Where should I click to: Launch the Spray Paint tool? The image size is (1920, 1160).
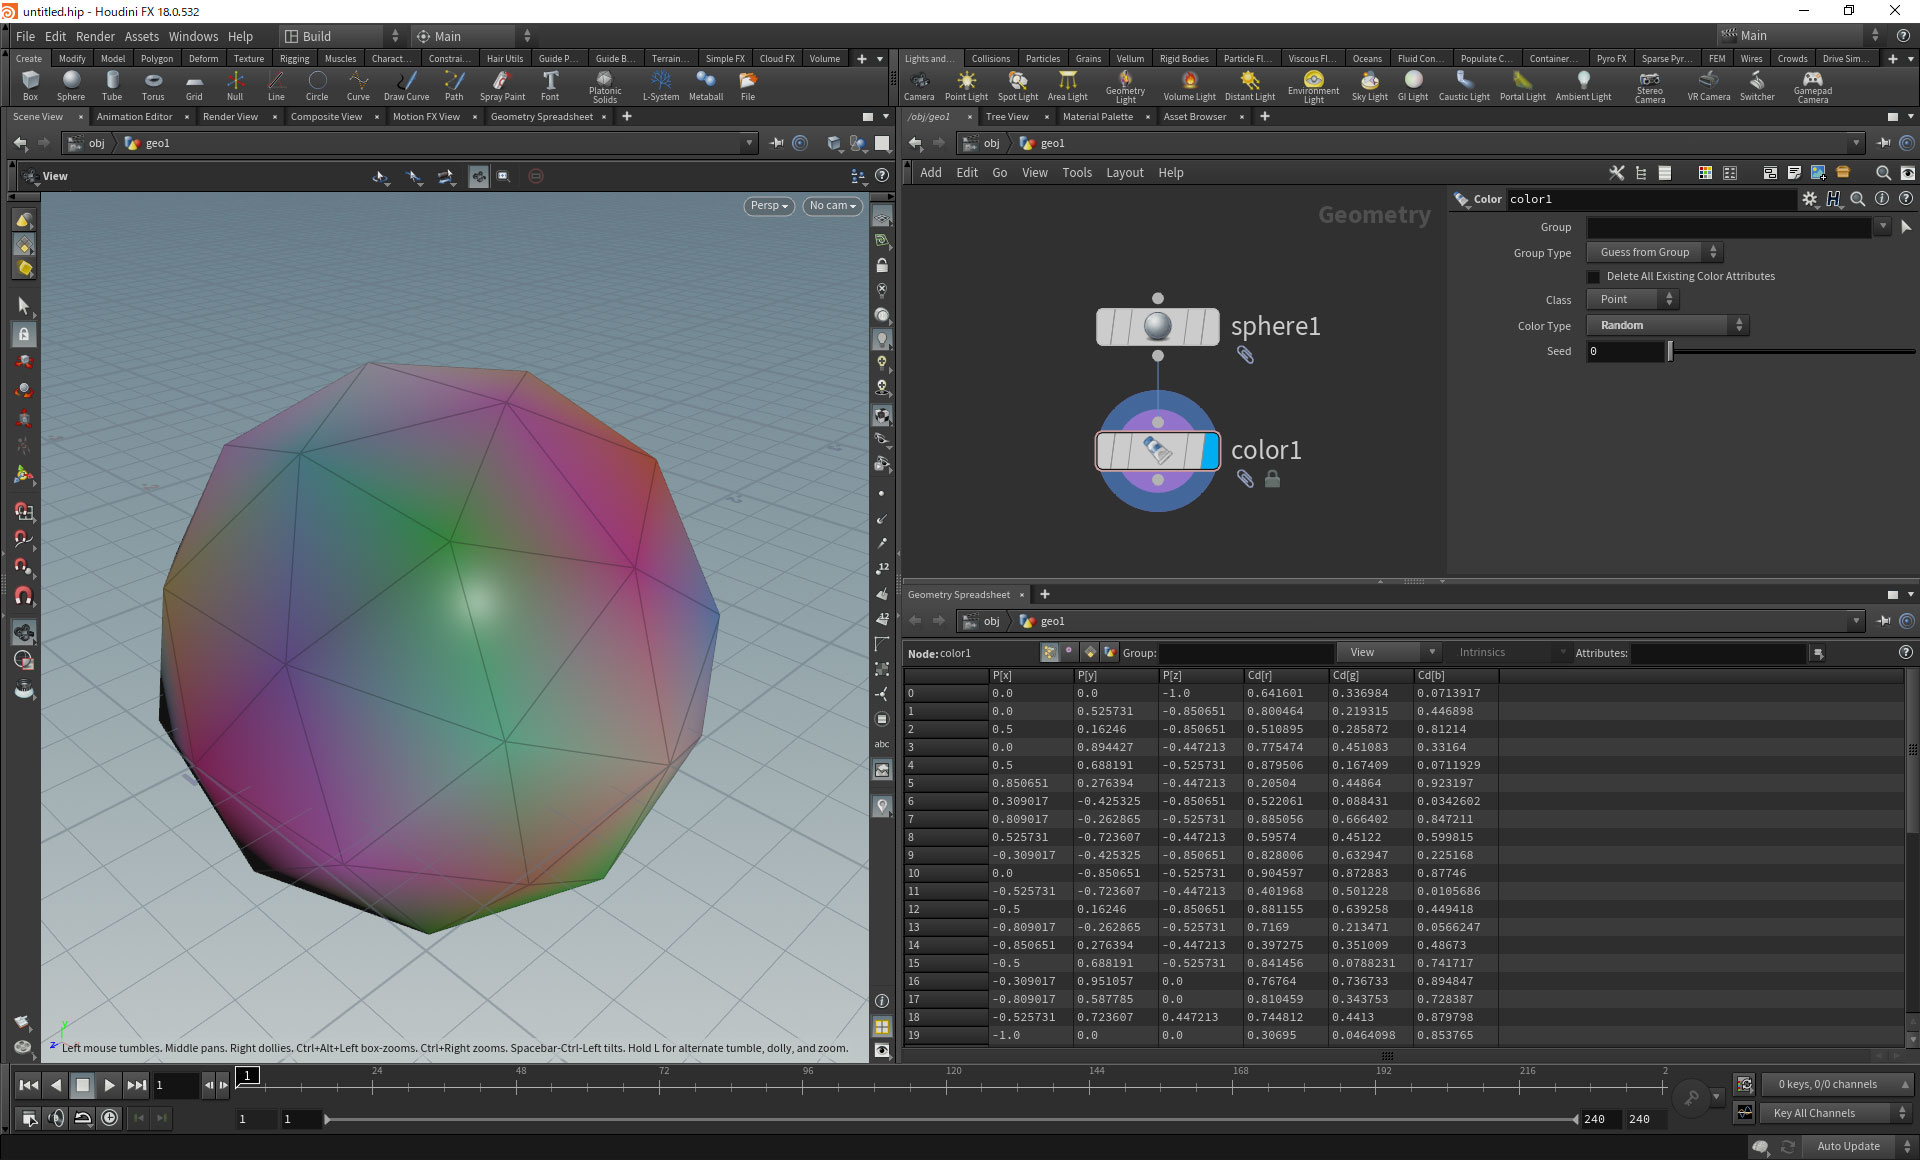[502, 85]
